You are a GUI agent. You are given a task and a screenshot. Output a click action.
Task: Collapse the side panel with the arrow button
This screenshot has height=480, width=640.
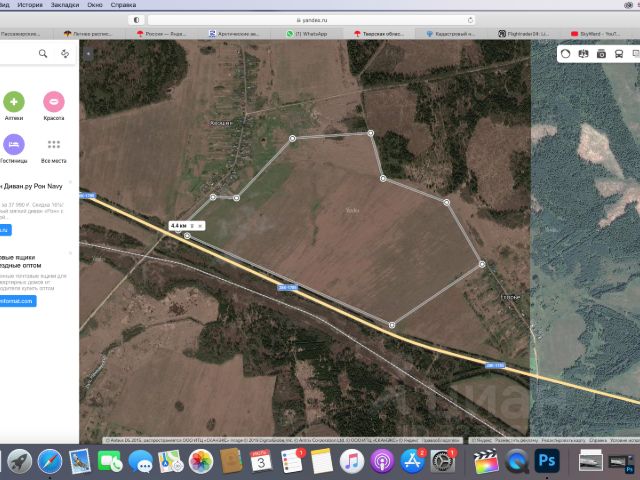(88, 53)
